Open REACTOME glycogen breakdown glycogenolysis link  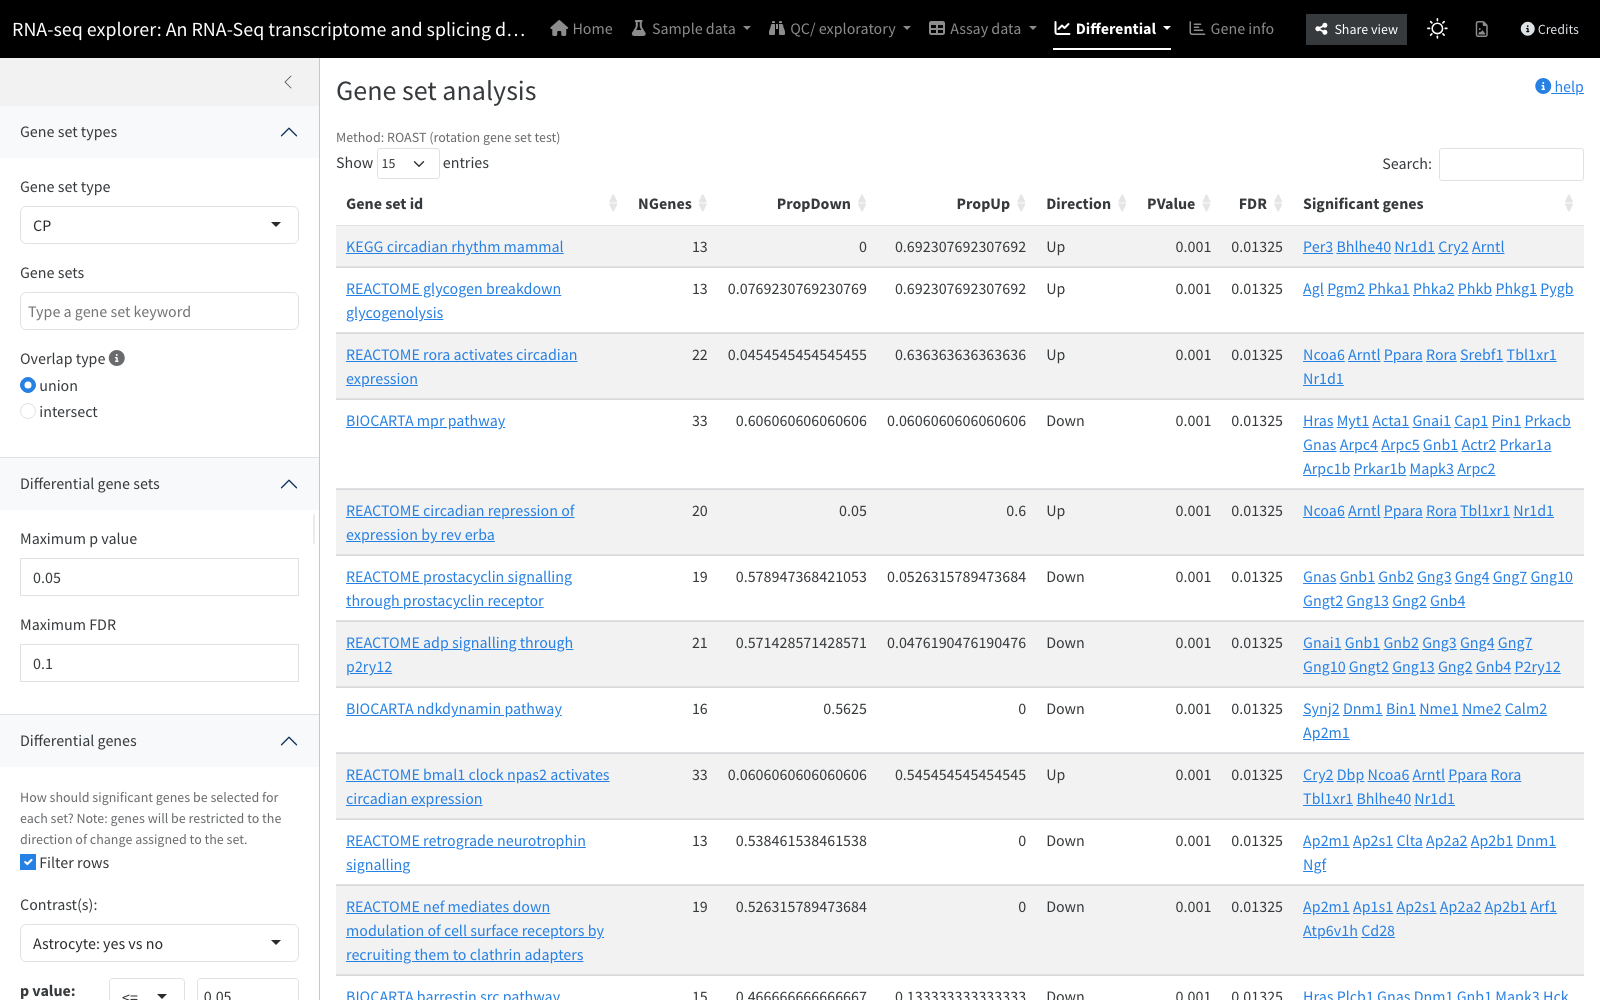[x=453, y=300]
